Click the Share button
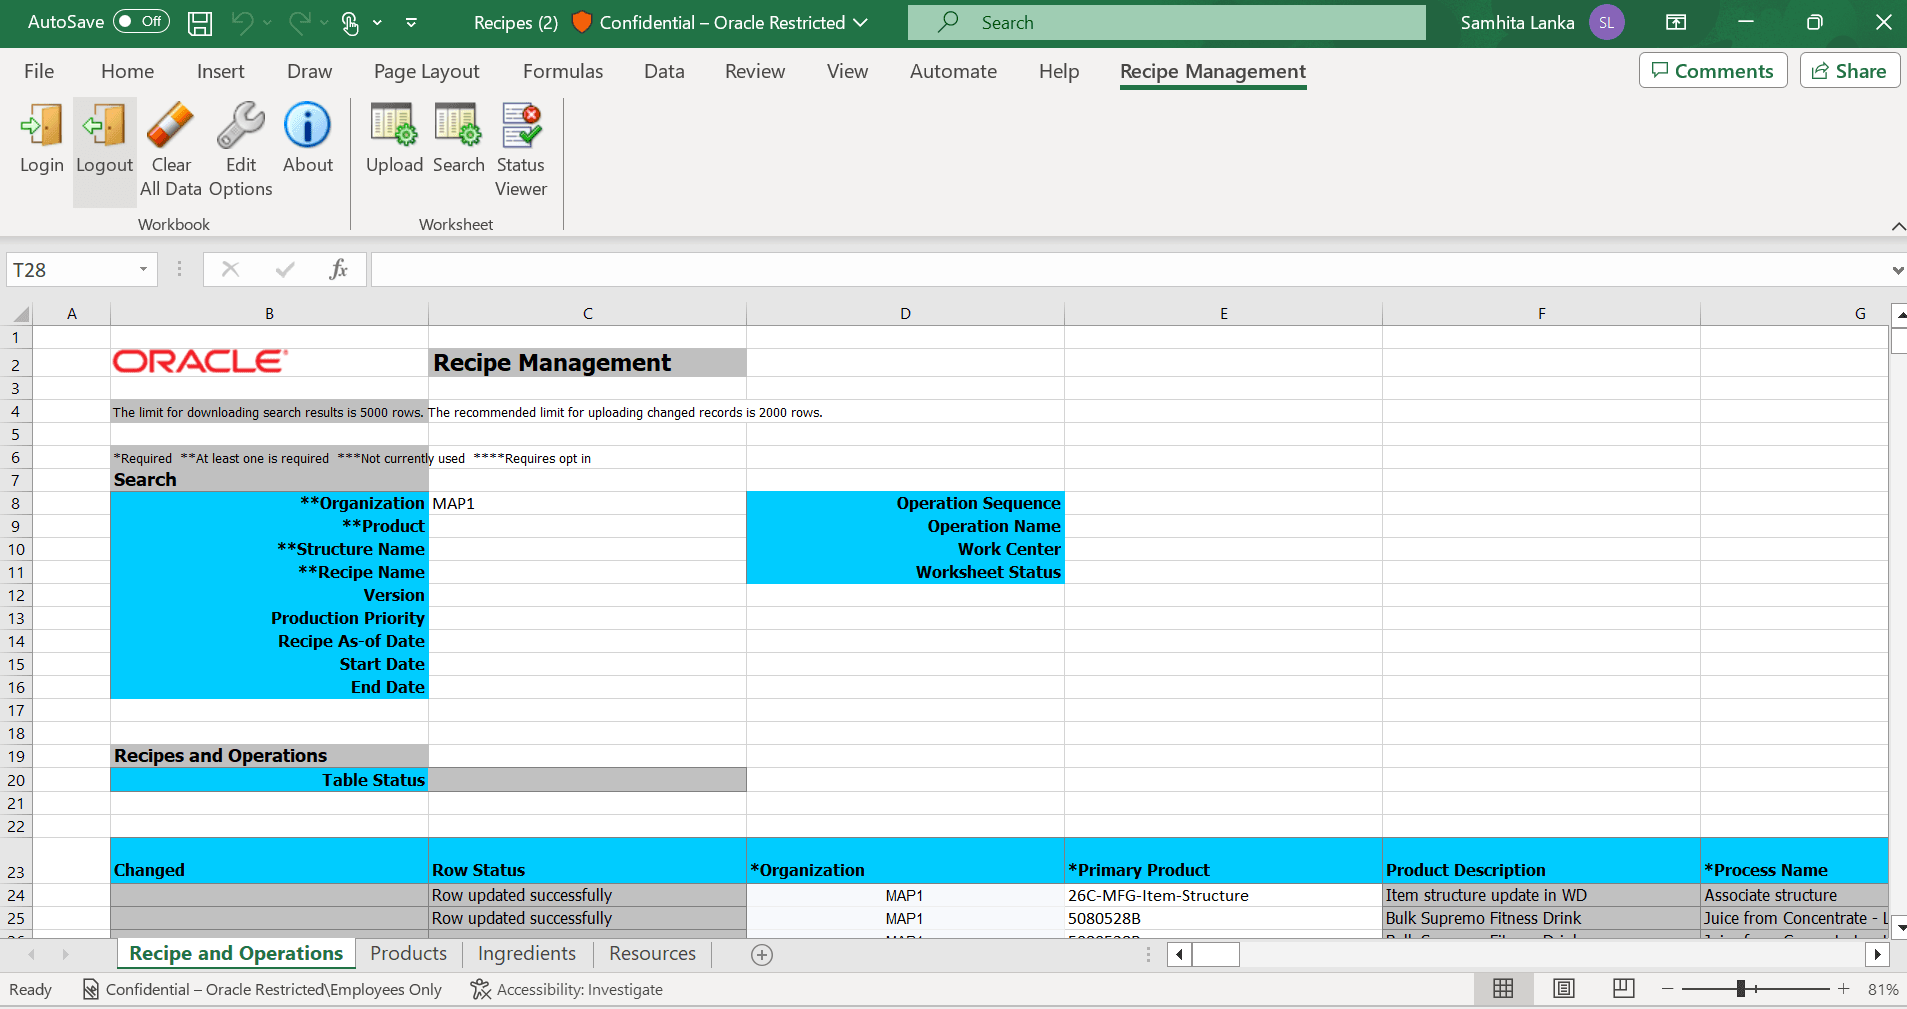This screenshot has height=1009, width=1907. pyautogui.click(x=1849, y=71)
